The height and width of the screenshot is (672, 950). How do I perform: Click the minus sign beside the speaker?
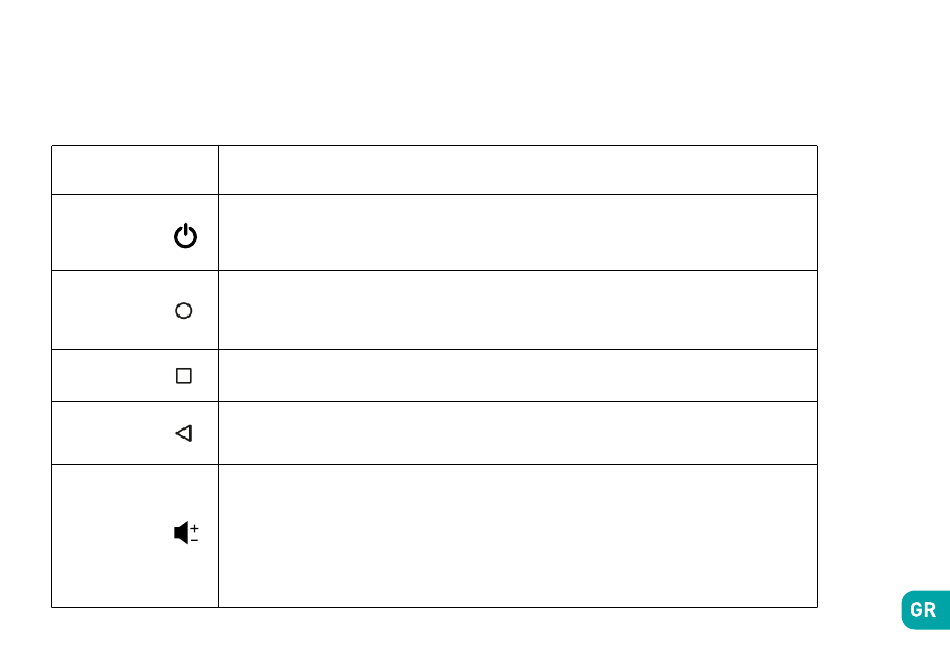tap(194, 539)
